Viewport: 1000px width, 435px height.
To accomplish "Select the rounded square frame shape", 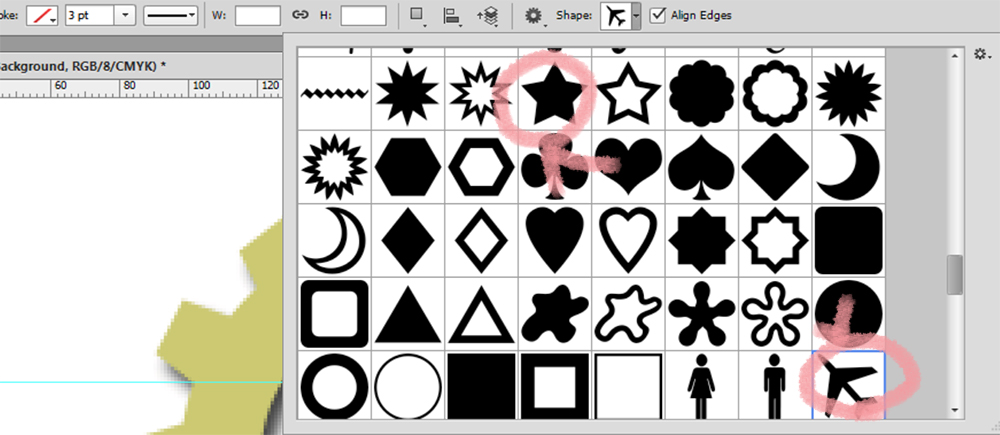I will coord(335,314).
